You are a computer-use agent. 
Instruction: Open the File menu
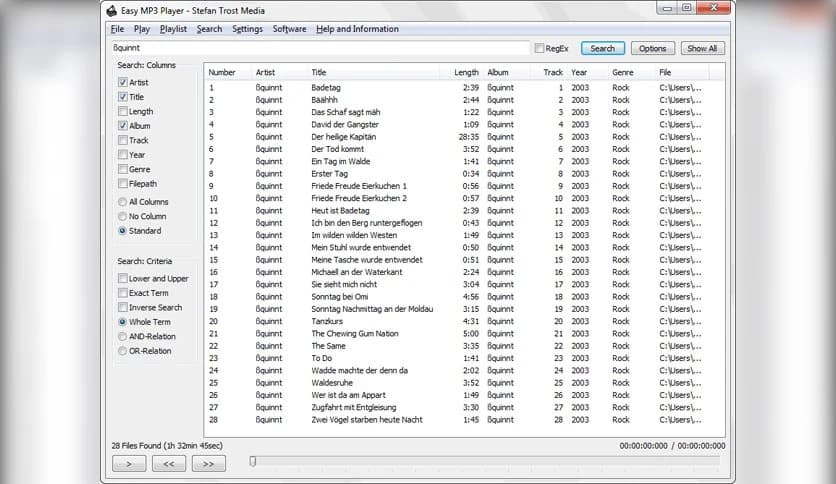[x=117, y=29]
